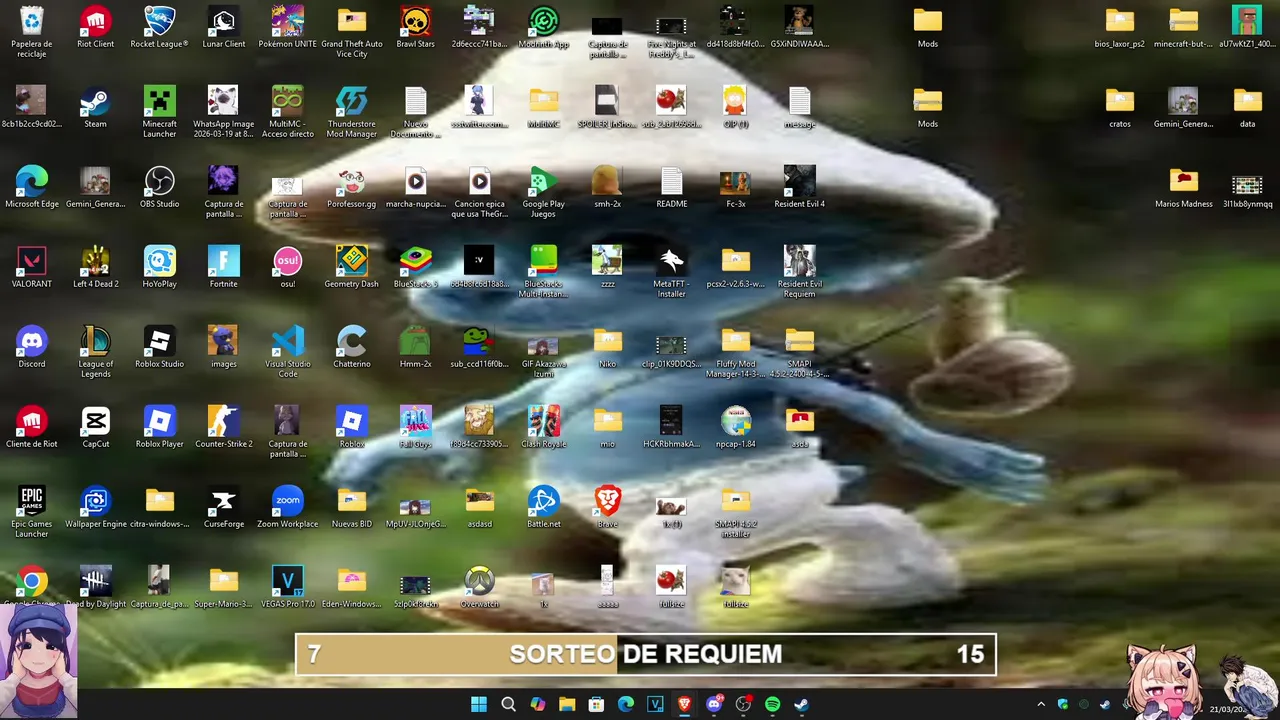Screen dimensions: 1280x720
Task: Click the CurseForge desktop icon
Action: [x=223, y=507]
